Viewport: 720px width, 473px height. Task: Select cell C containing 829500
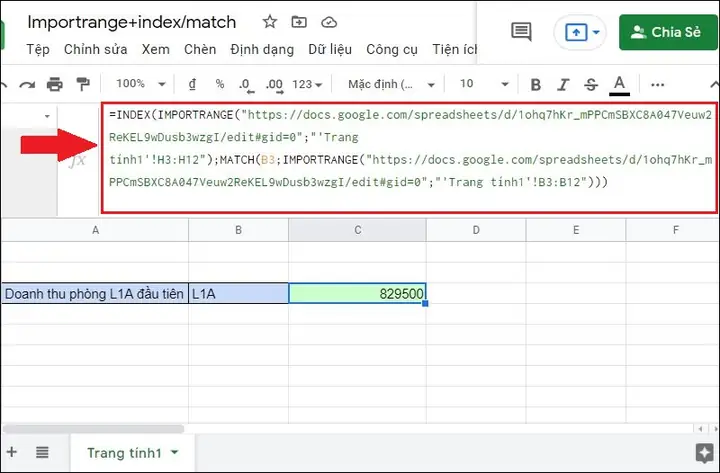357,293
